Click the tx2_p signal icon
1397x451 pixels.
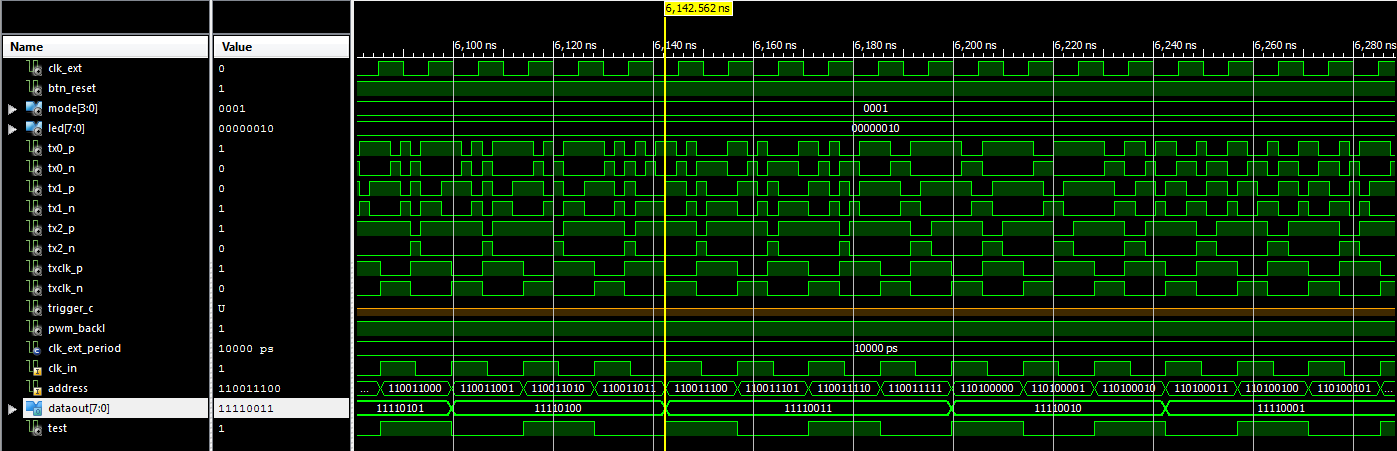point(34,228)
